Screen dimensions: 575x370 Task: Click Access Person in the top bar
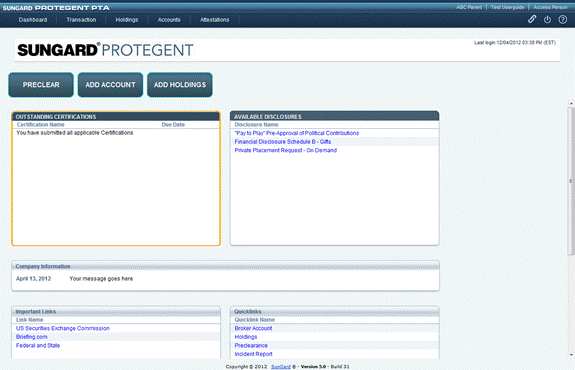[550, 7]
